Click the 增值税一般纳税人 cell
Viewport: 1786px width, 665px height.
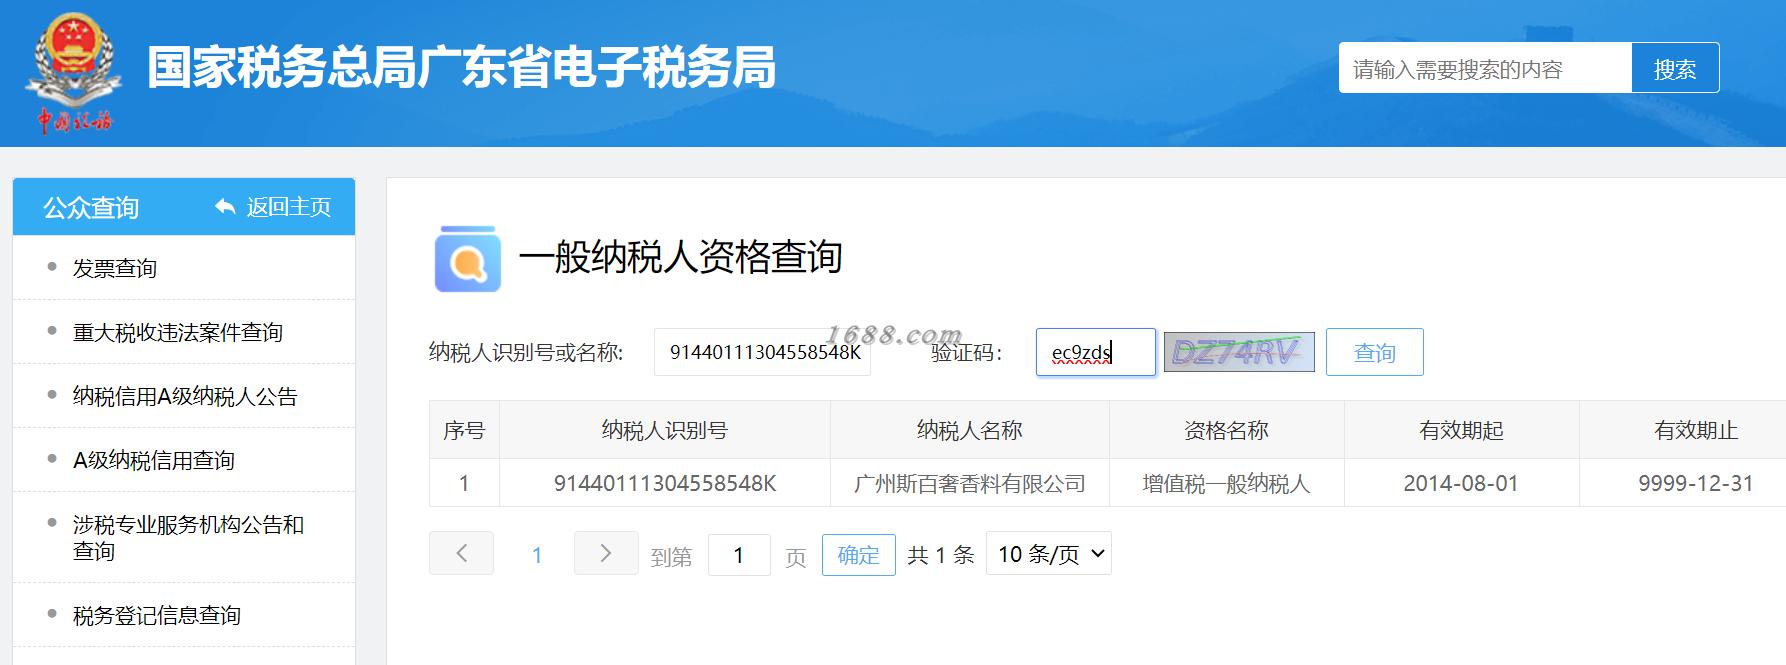point(1227,483)
